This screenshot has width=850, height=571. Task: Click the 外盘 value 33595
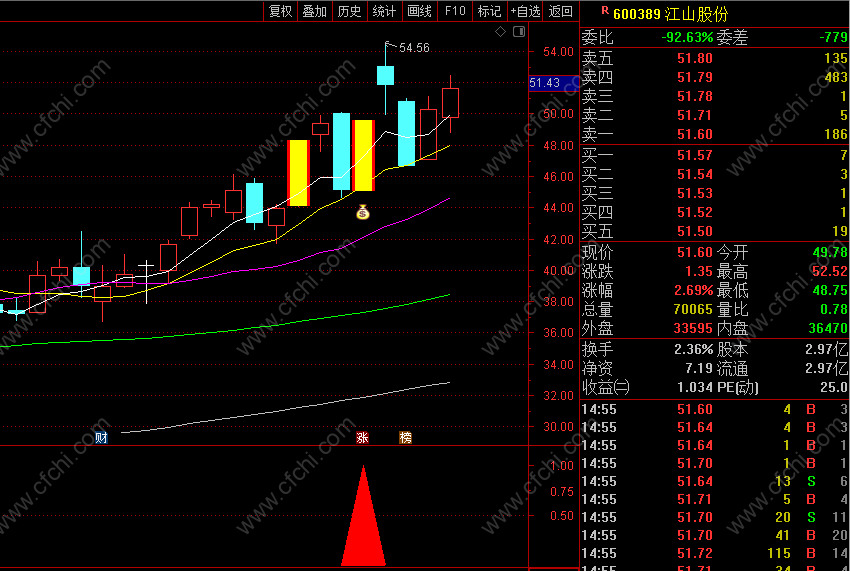pyautogui.click(x=693, y=328)
